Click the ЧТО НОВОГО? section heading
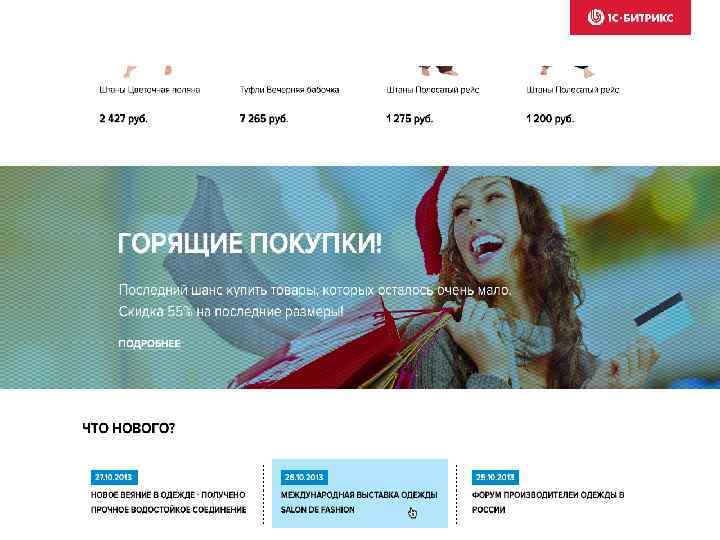This screenshot has height=540, width=720. 129,428
